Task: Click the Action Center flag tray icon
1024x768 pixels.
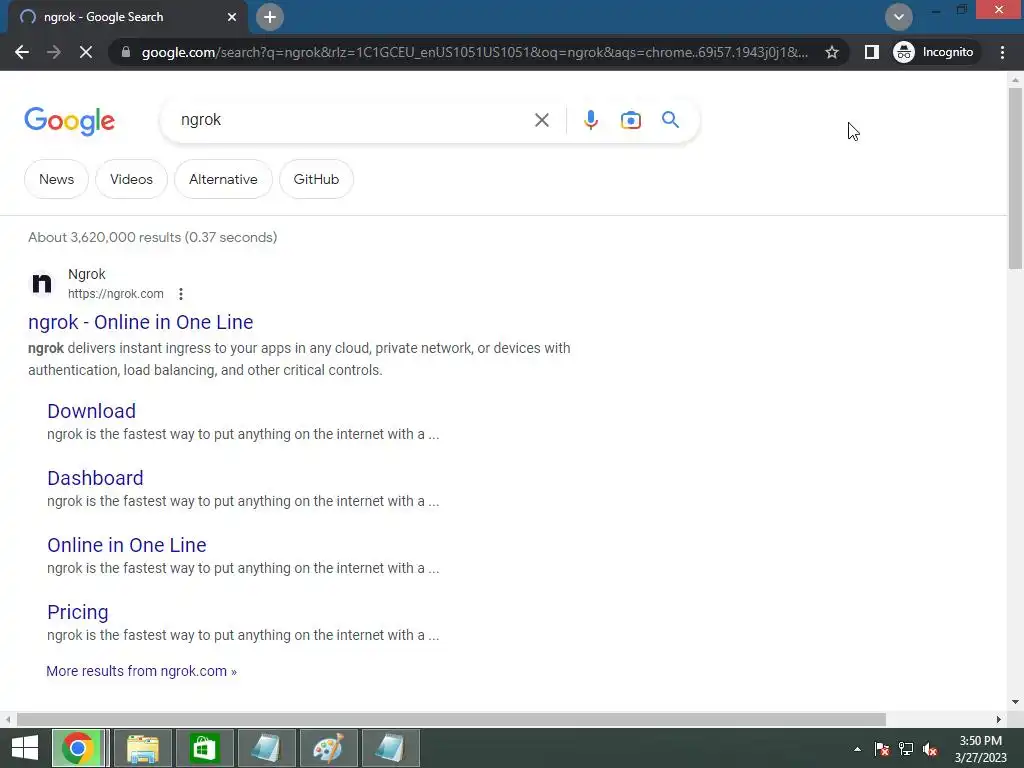Action: tap(882, 749)
